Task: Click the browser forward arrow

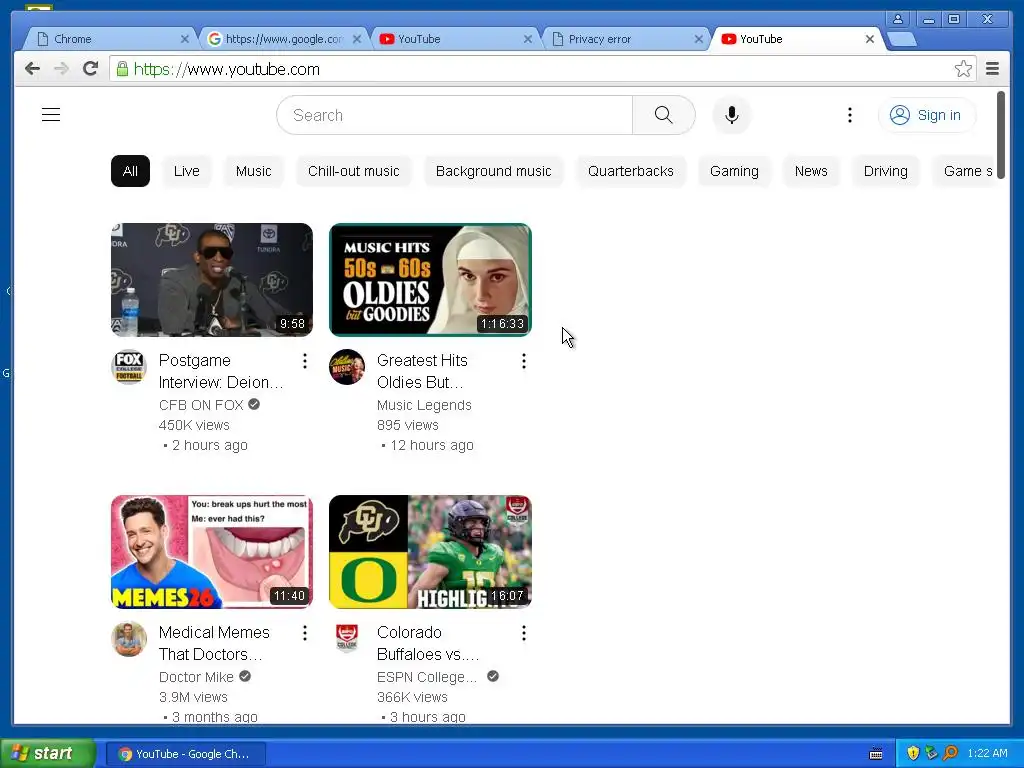Action: pyautogui.click(x=61, y=69)
